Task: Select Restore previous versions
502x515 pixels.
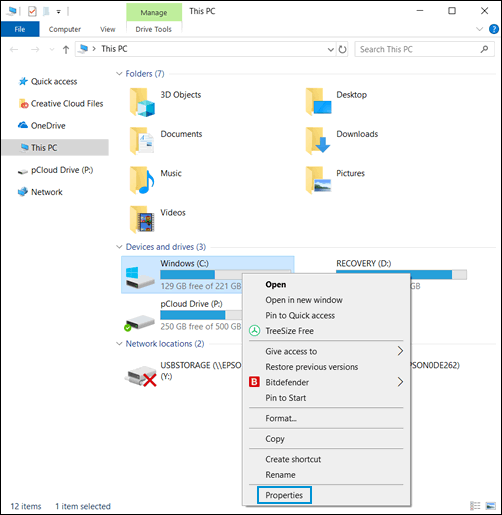Action: click(x=312, y=367)
